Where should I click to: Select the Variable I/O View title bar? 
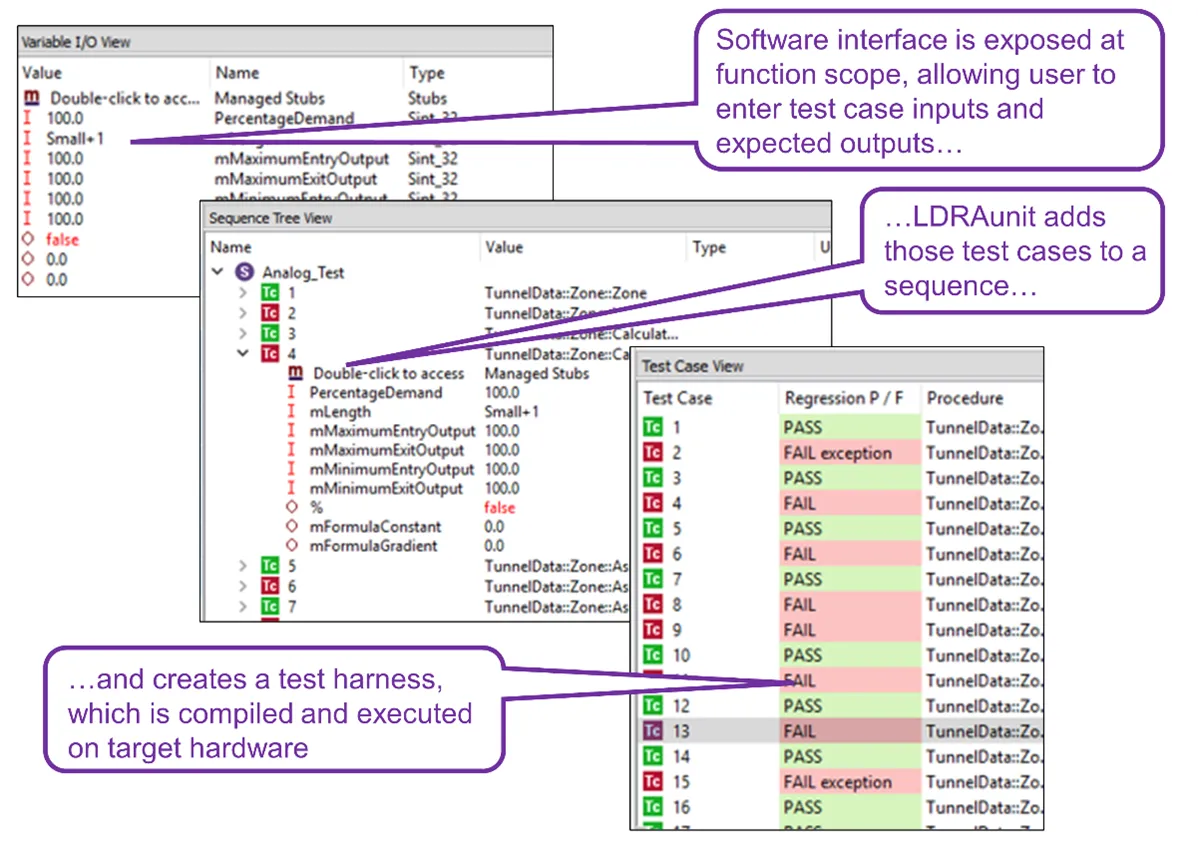[x=285, y=41]
